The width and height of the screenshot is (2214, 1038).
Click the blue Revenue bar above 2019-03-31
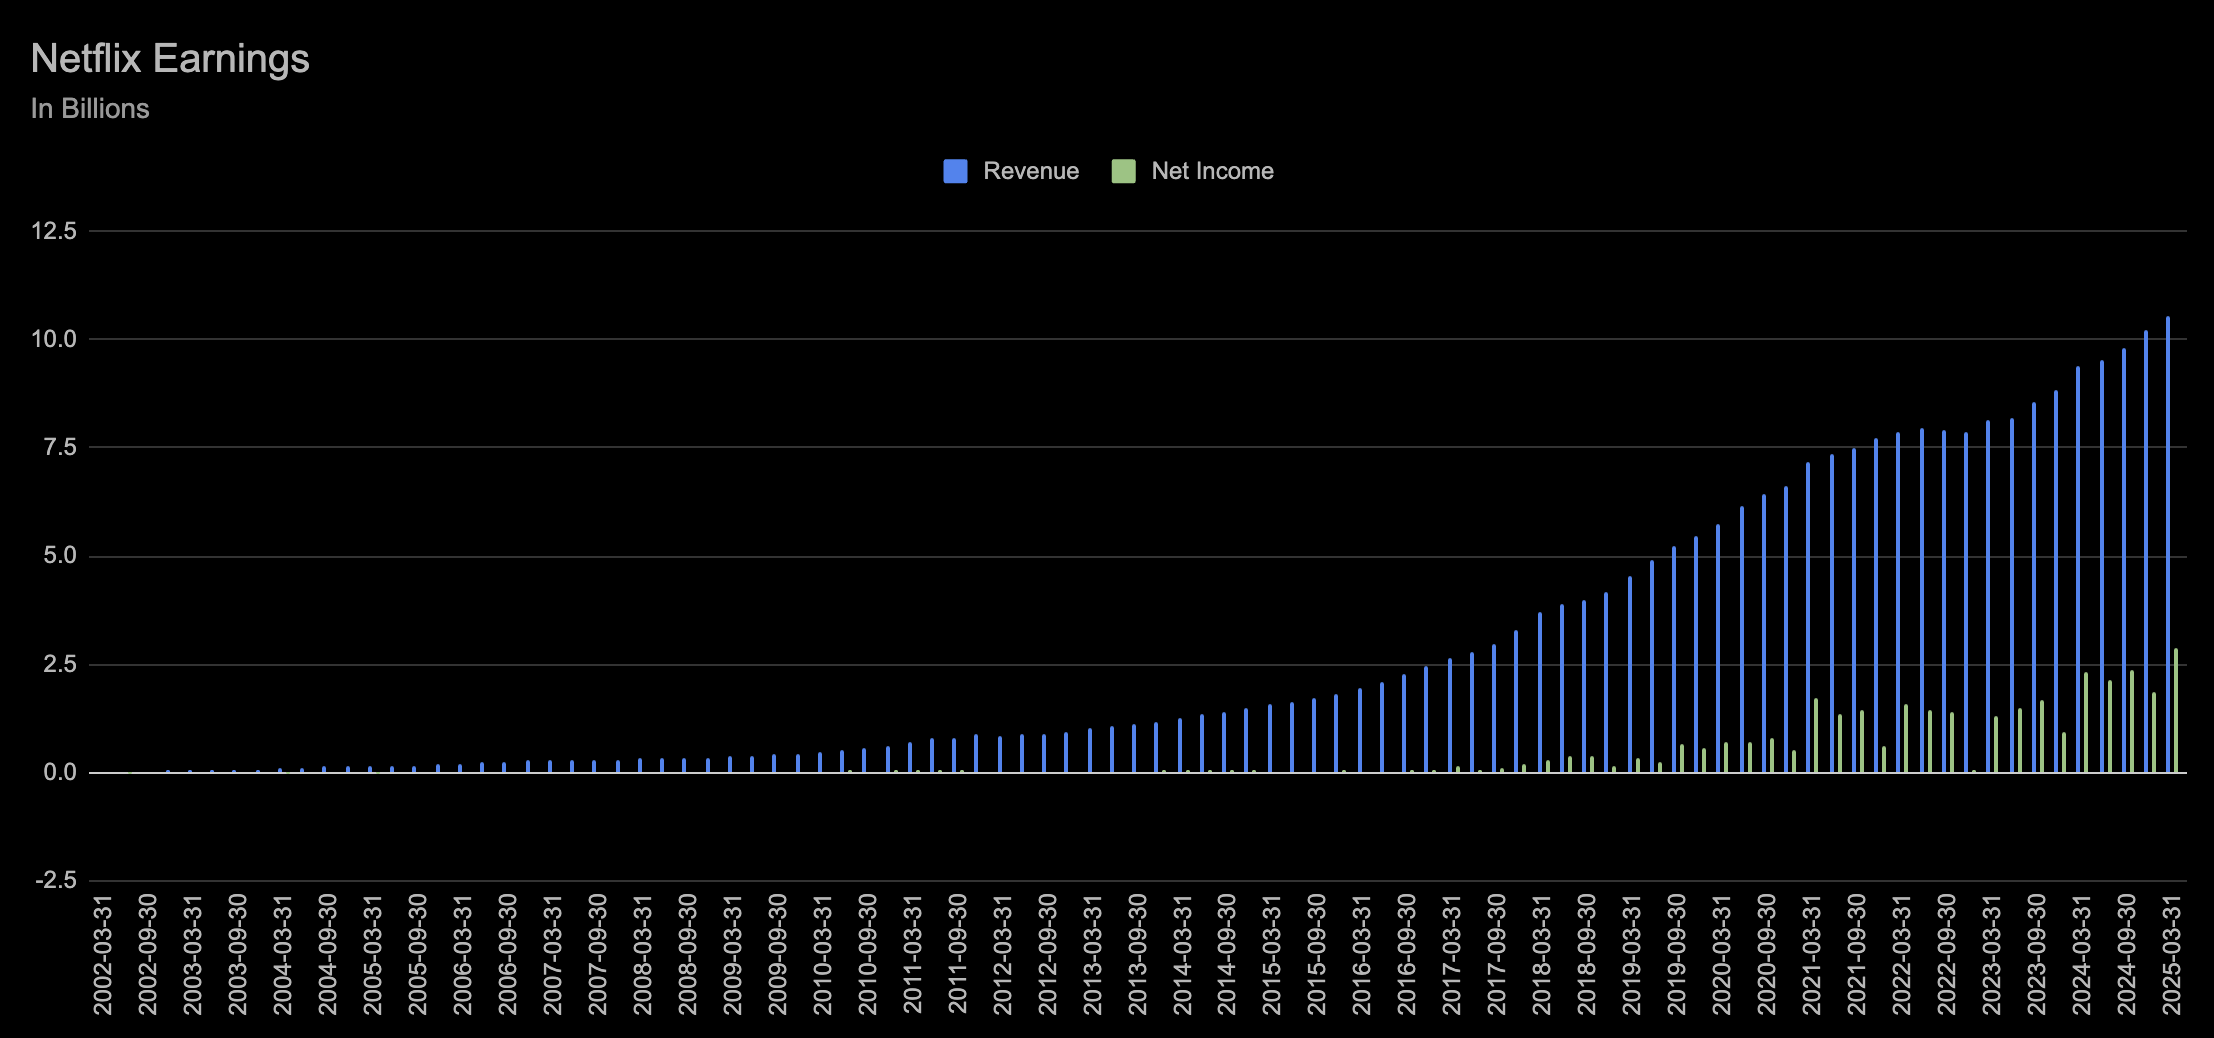[x=1630, y=675]
